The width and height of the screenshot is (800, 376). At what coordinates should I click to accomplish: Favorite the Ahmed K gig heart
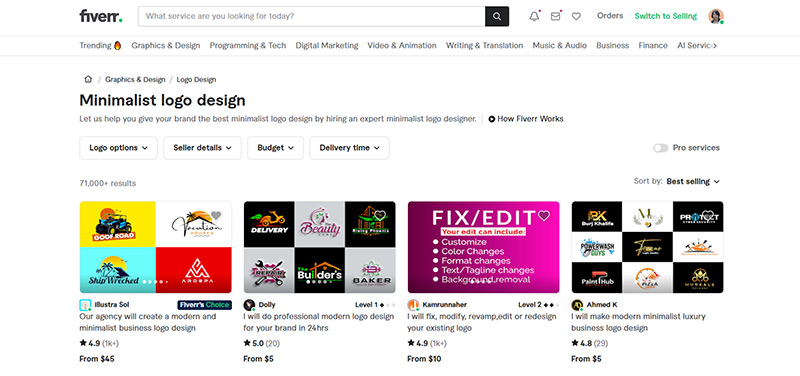pos(708,215)
